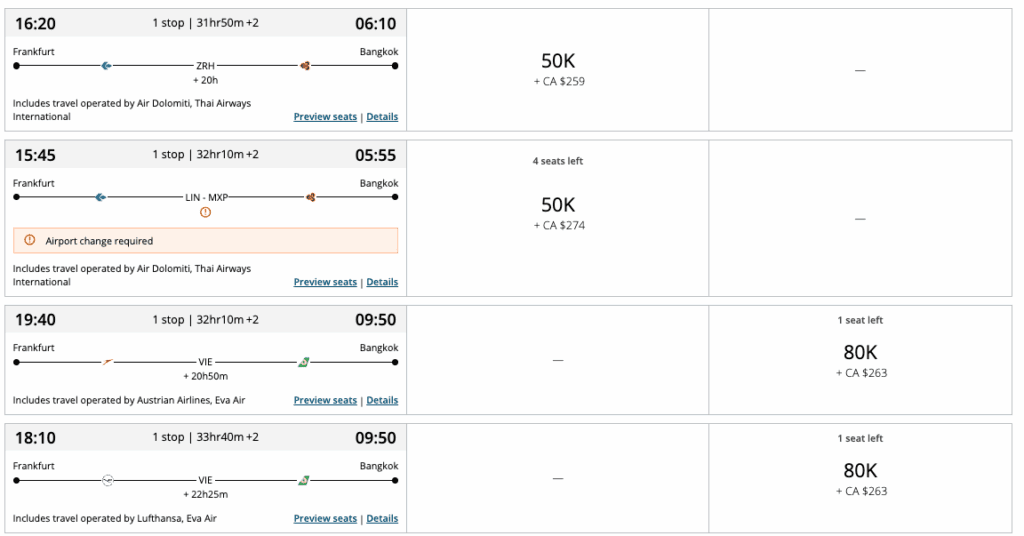The height and width of the screenshot is (536, 1024).
Task: Open Preview seats for 19:40 flight
Action: pyautogui.click(x=325, y=400)
